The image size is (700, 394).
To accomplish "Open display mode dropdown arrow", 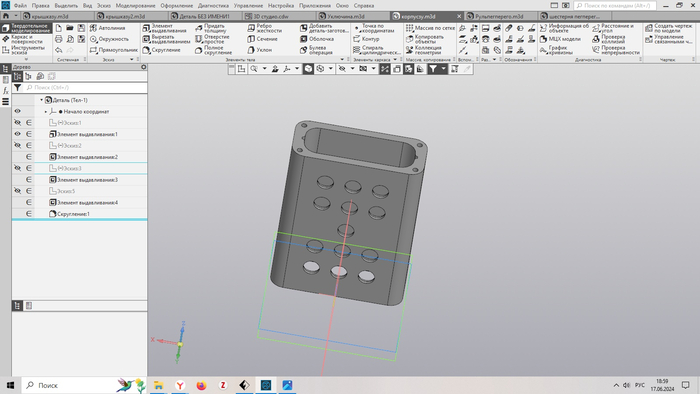I will click(x=330, y=69).
